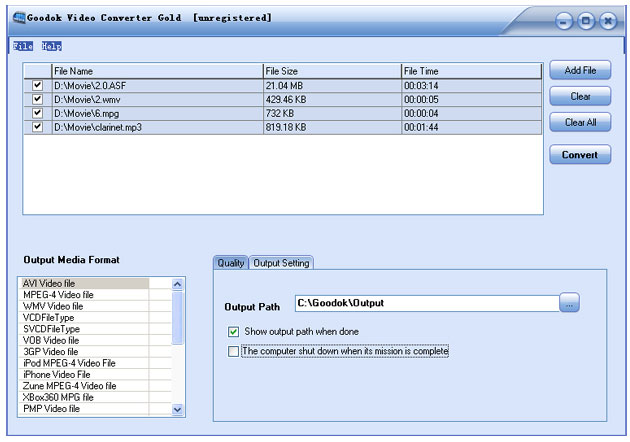The height and width of the screenshot is (442, 630).
Task: Select 3GP Video file format
Action: (84, 352)
